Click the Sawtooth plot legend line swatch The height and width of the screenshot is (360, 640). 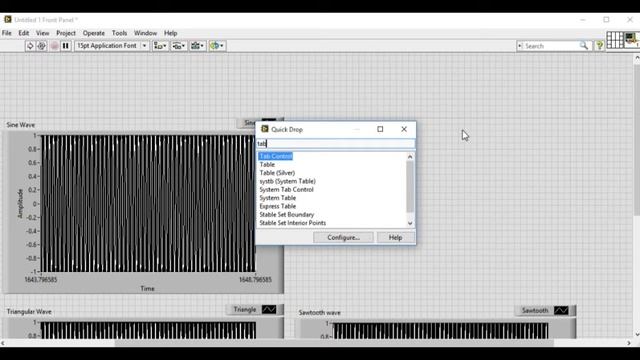point(561,311)
